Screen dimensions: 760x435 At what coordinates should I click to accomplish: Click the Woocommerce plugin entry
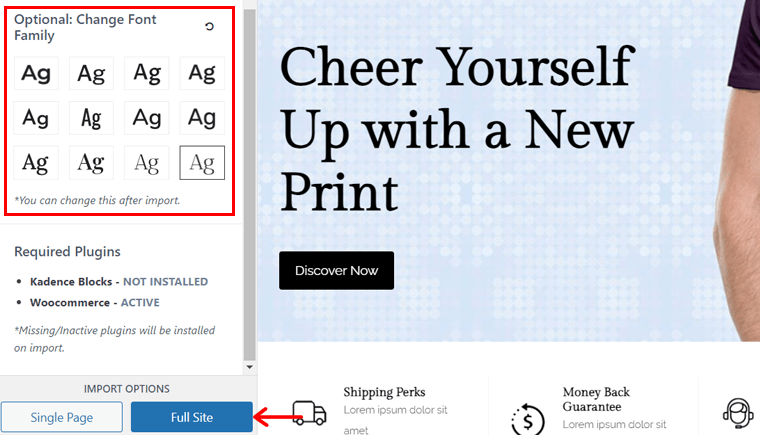click(x=95, y=303)
